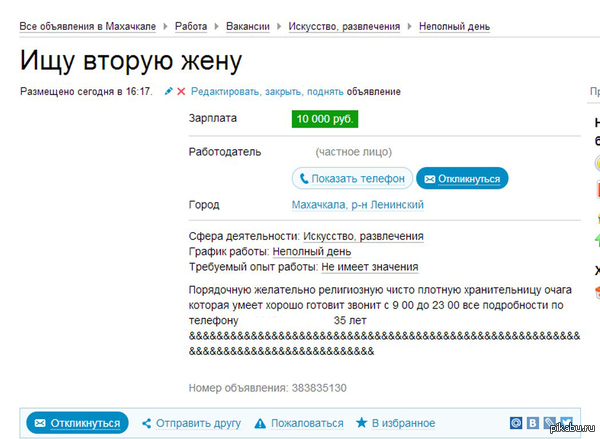600x439 pixels.
Task: Click the warning triangle icon for Пожаловаться
Action: coord(260,423)
